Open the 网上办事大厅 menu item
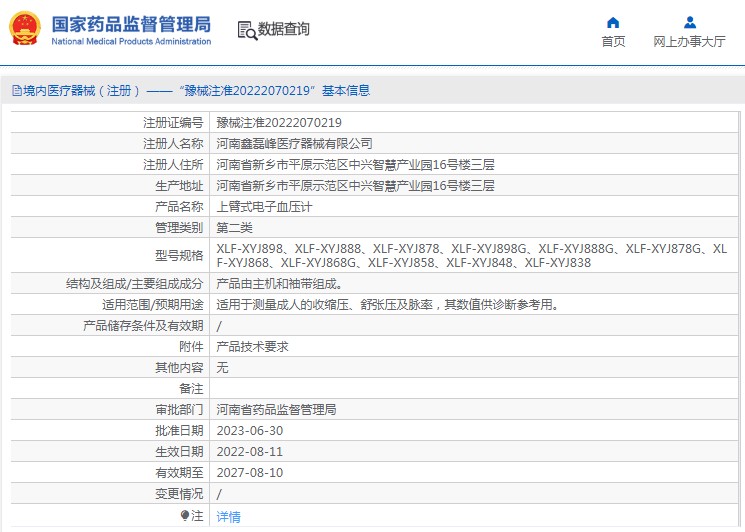The height and width of the screenshot is (532, 745). tap(689, 42)
